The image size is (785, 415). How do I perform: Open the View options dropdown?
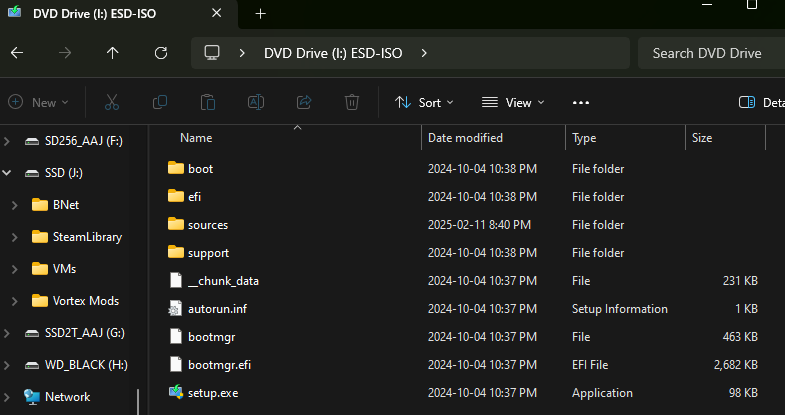[x=513, y=102]
